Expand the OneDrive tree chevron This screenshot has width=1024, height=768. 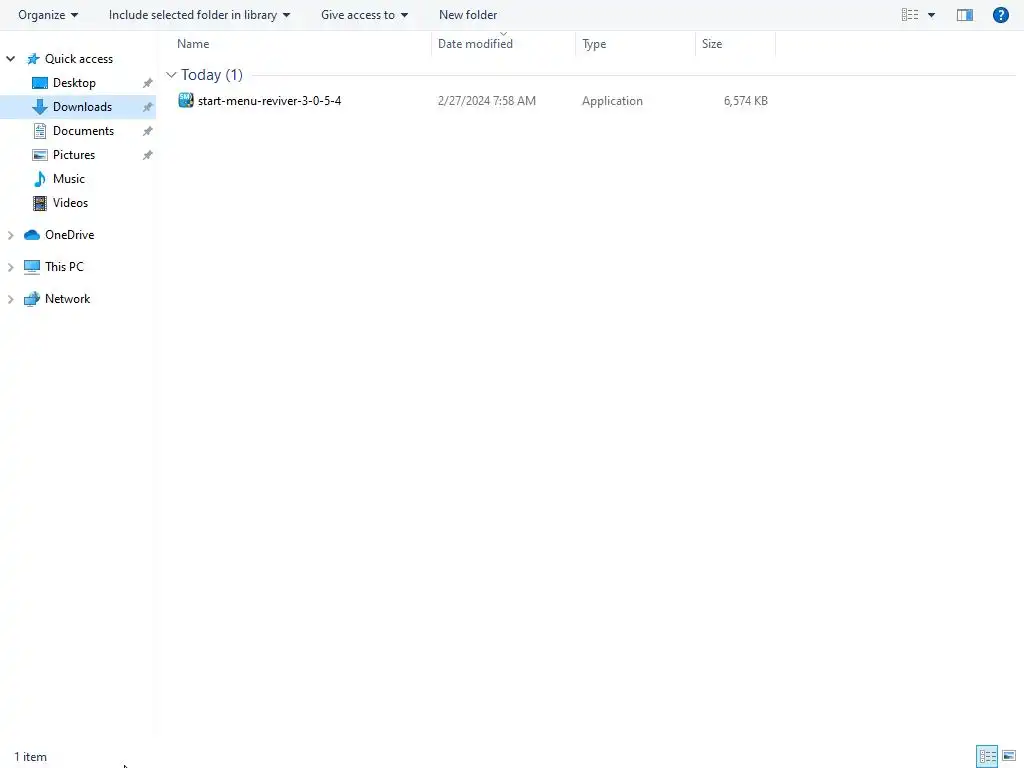click(x=10, y=235)
